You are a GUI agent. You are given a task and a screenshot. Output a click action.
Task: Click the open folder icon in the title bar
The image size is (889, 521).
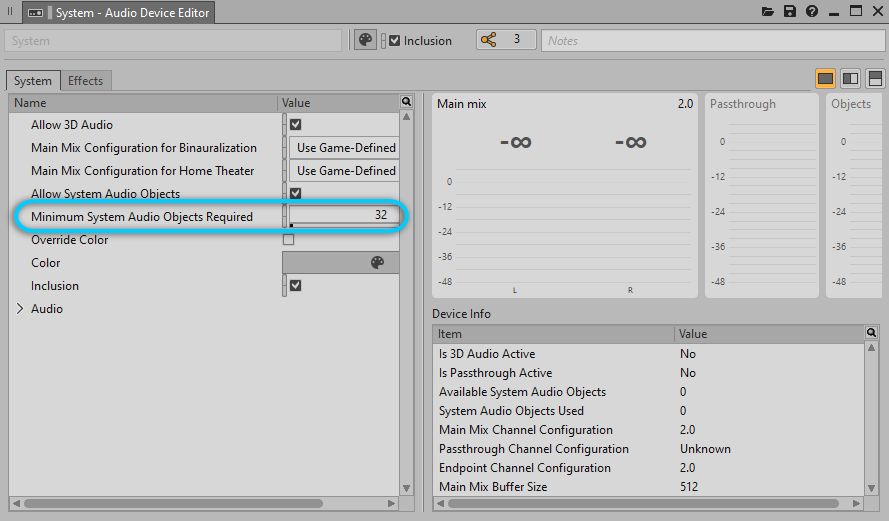coord(768,12)
